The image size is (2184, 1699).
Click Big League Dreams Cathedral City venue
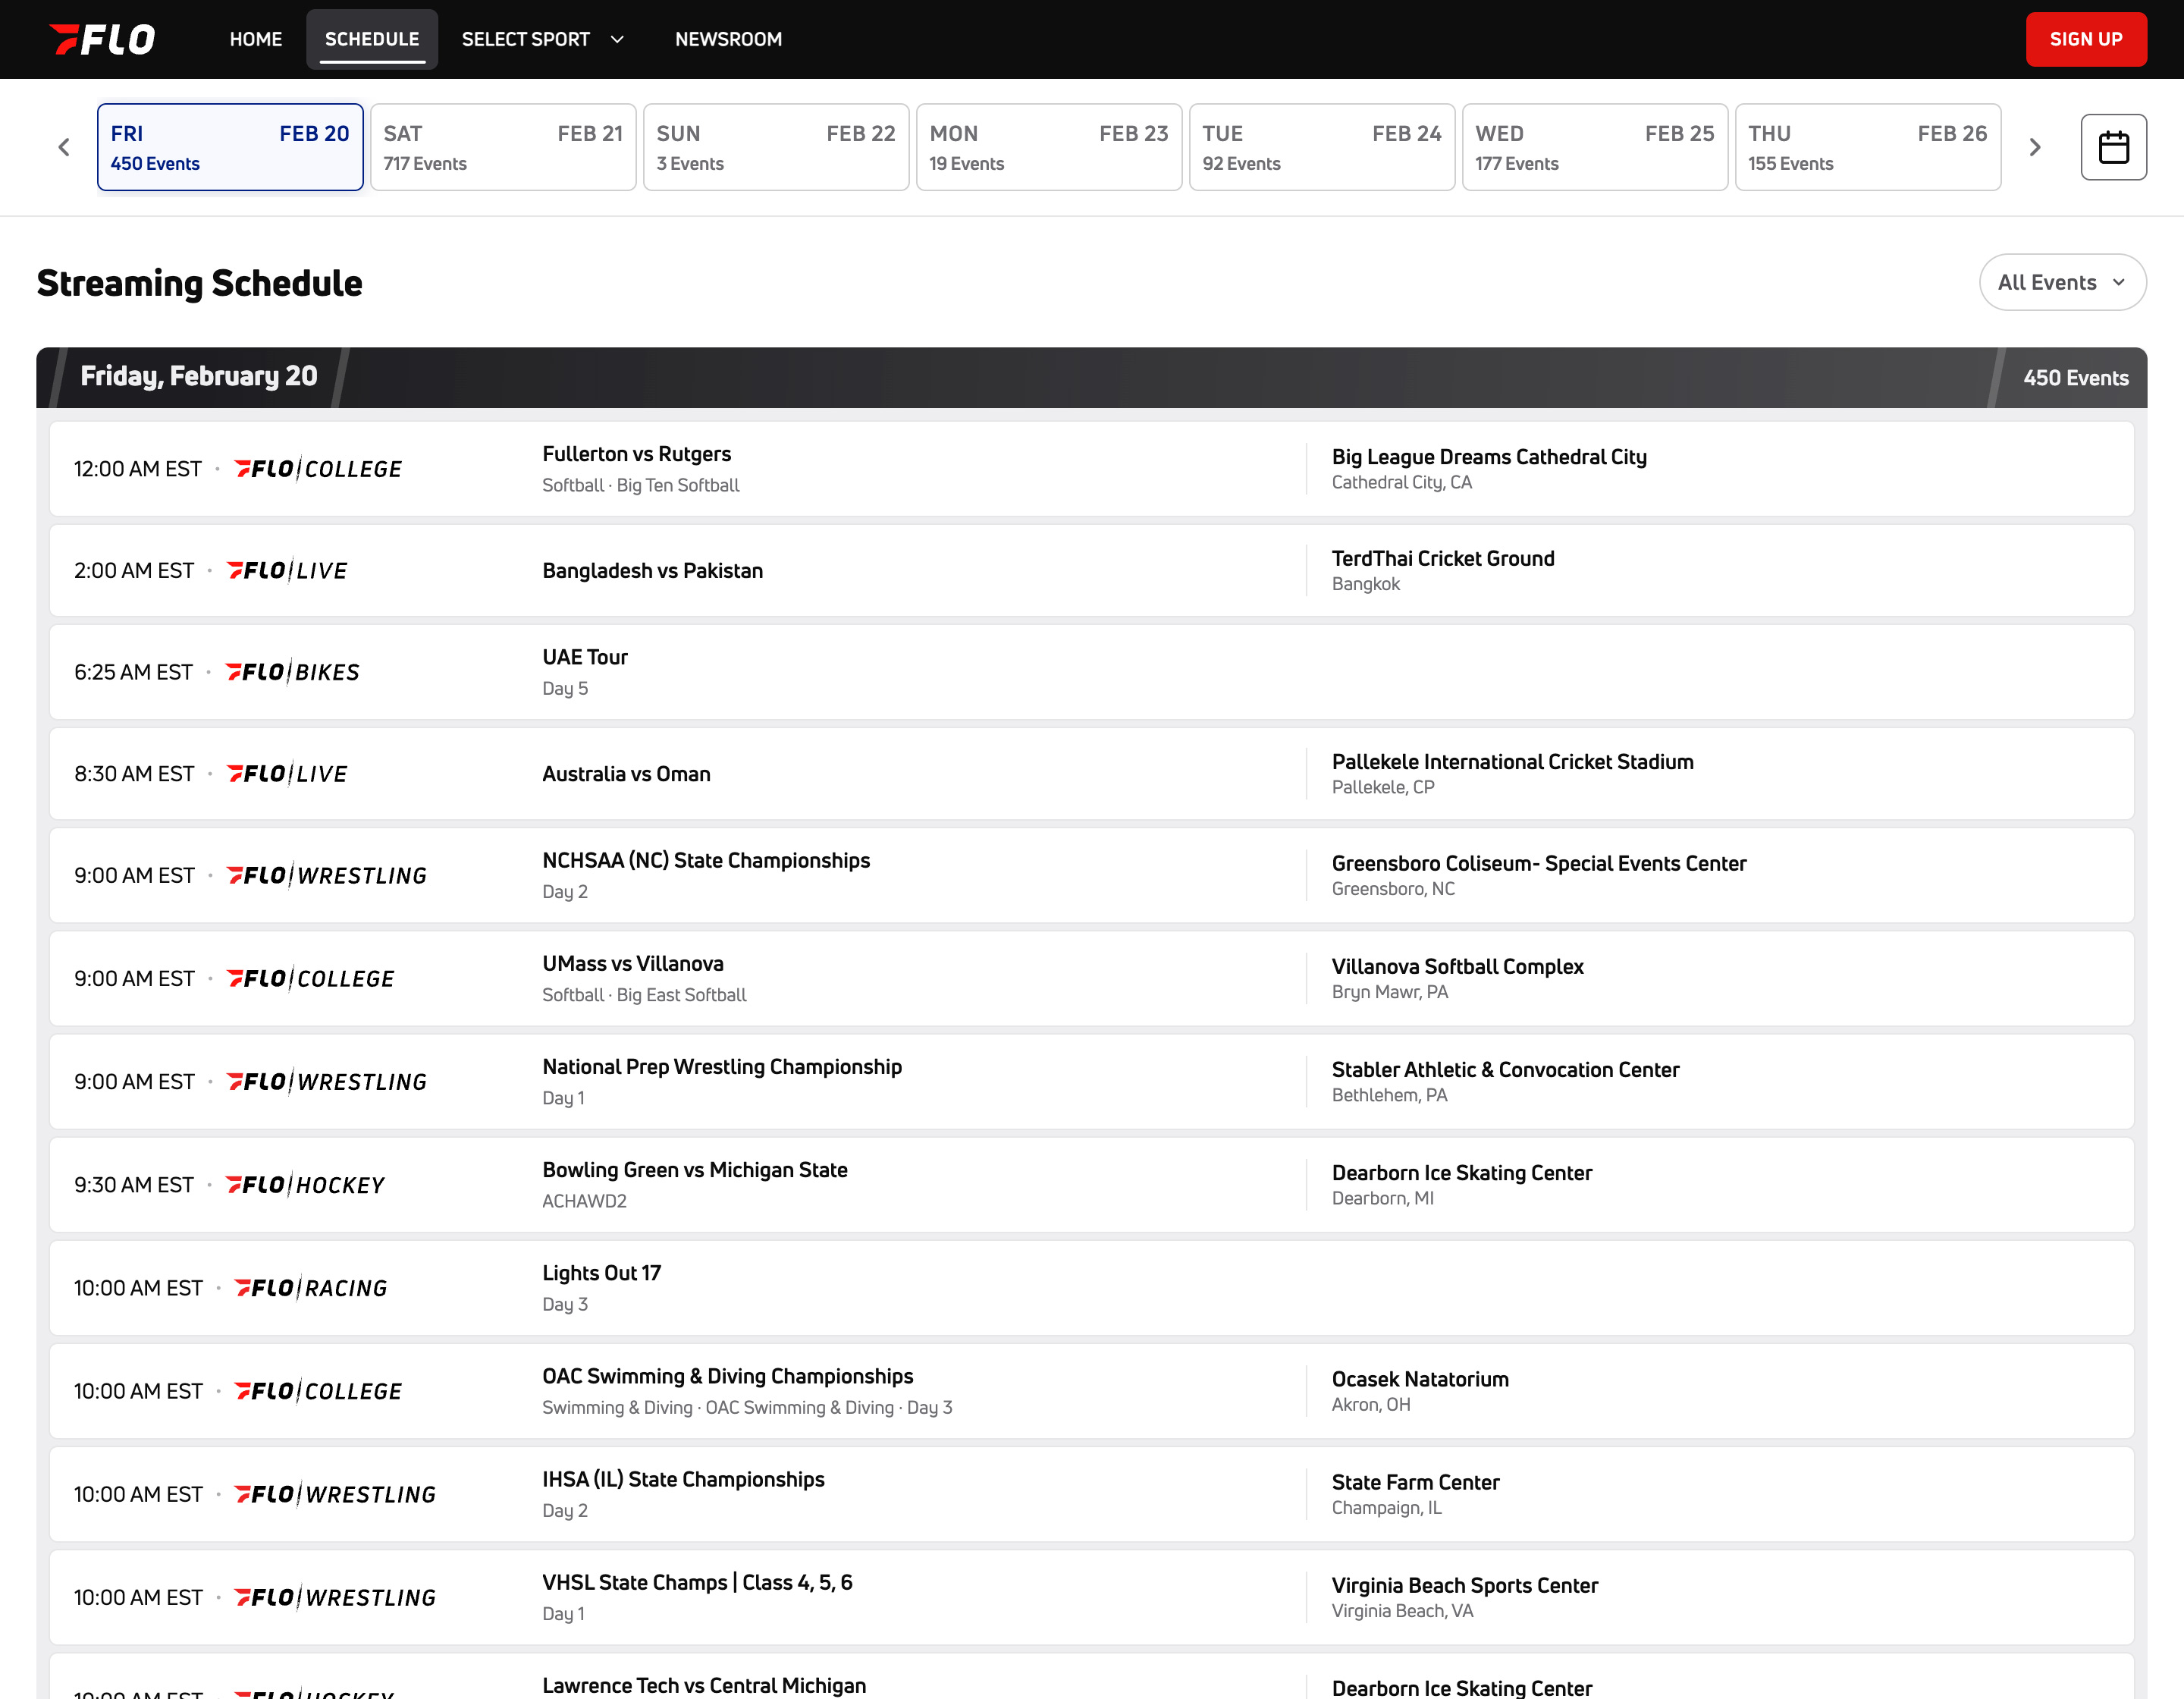click(x=1489, y=457)
